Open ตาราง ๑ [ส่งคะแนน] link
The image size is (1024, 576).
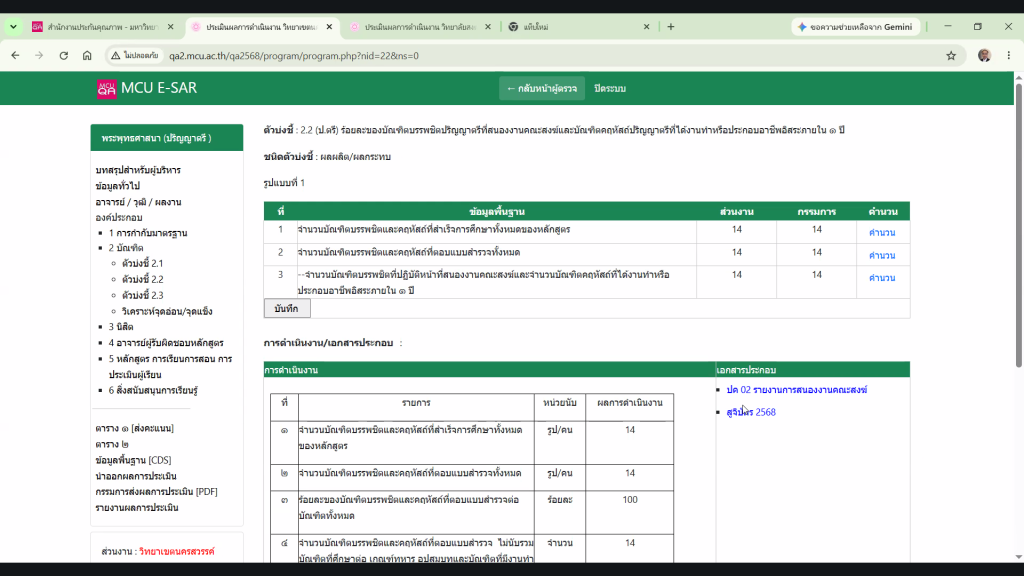(x=135, y=428)
